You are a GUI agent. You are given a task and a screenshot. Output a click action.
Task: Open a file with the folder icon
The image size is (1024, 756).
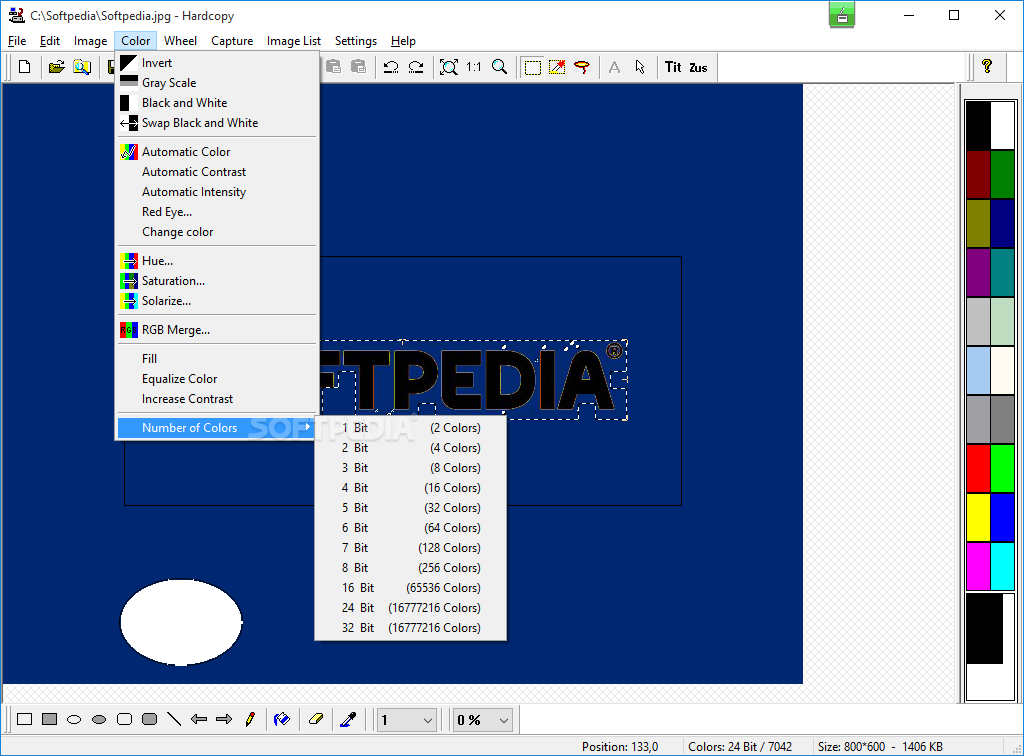tap(56, 67)
